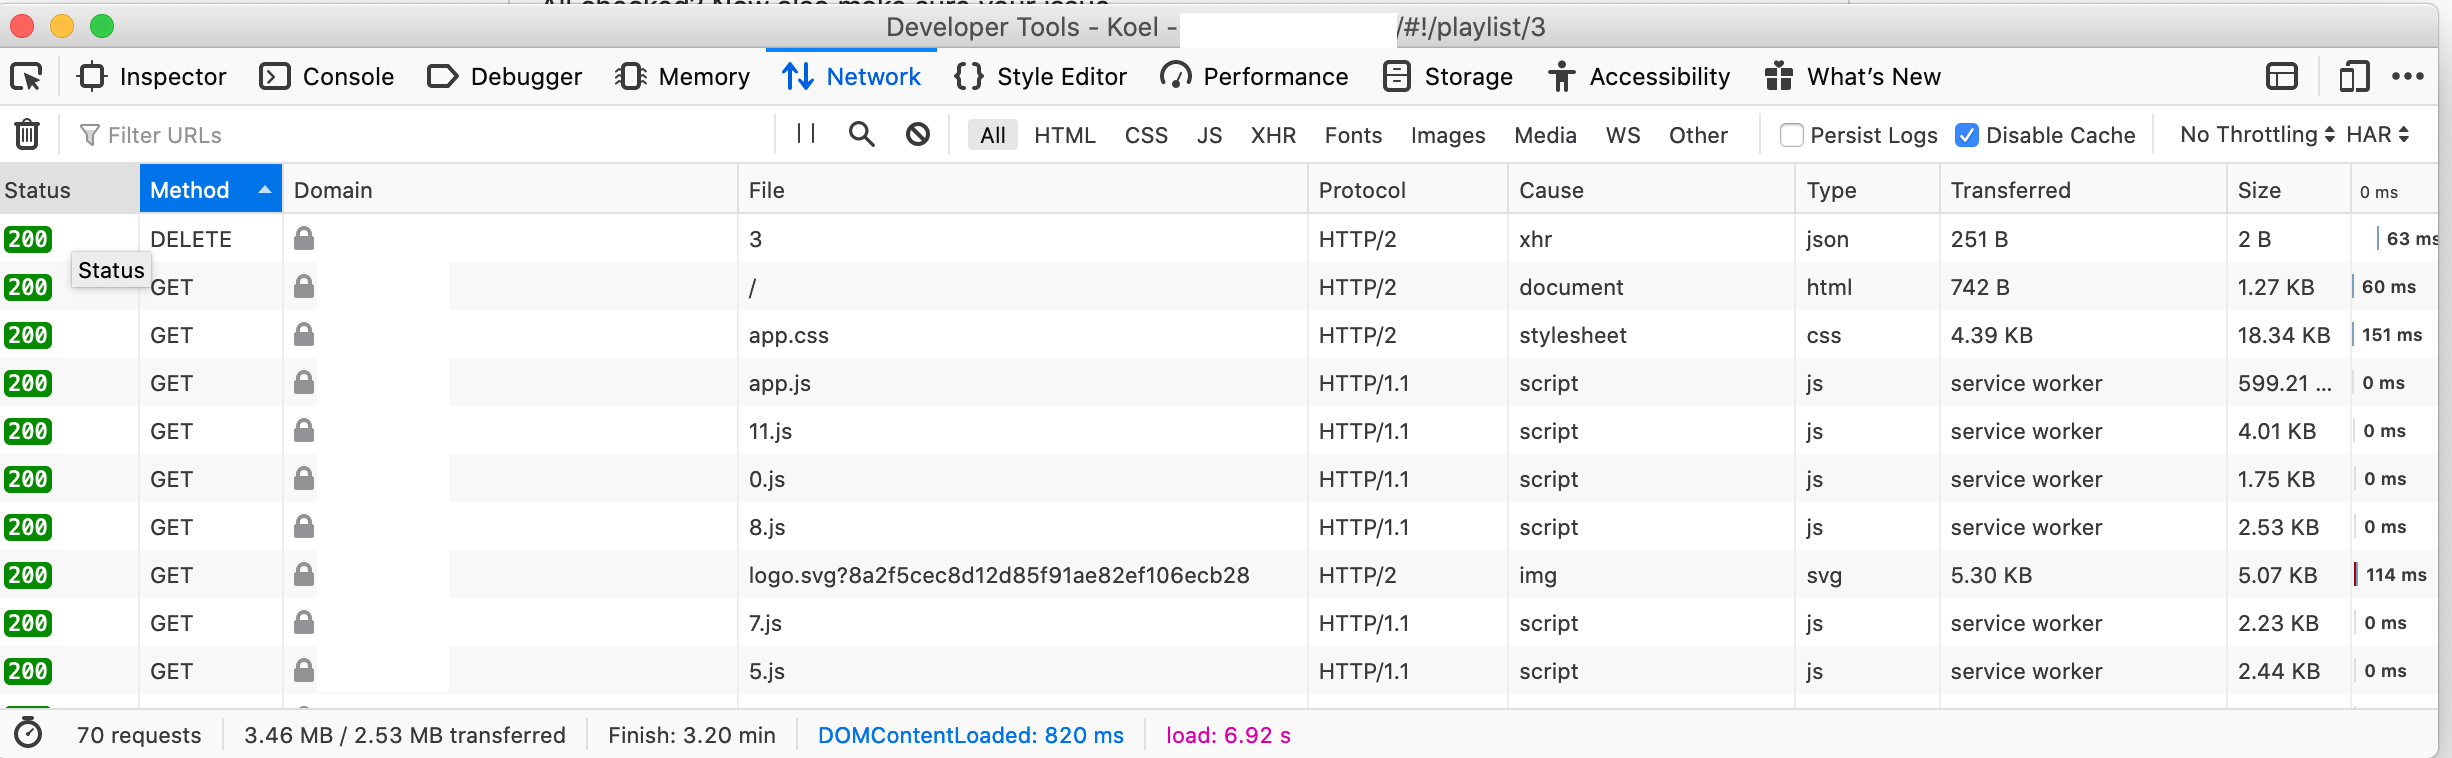Open the network search magnifier

(x=861, y=134)
